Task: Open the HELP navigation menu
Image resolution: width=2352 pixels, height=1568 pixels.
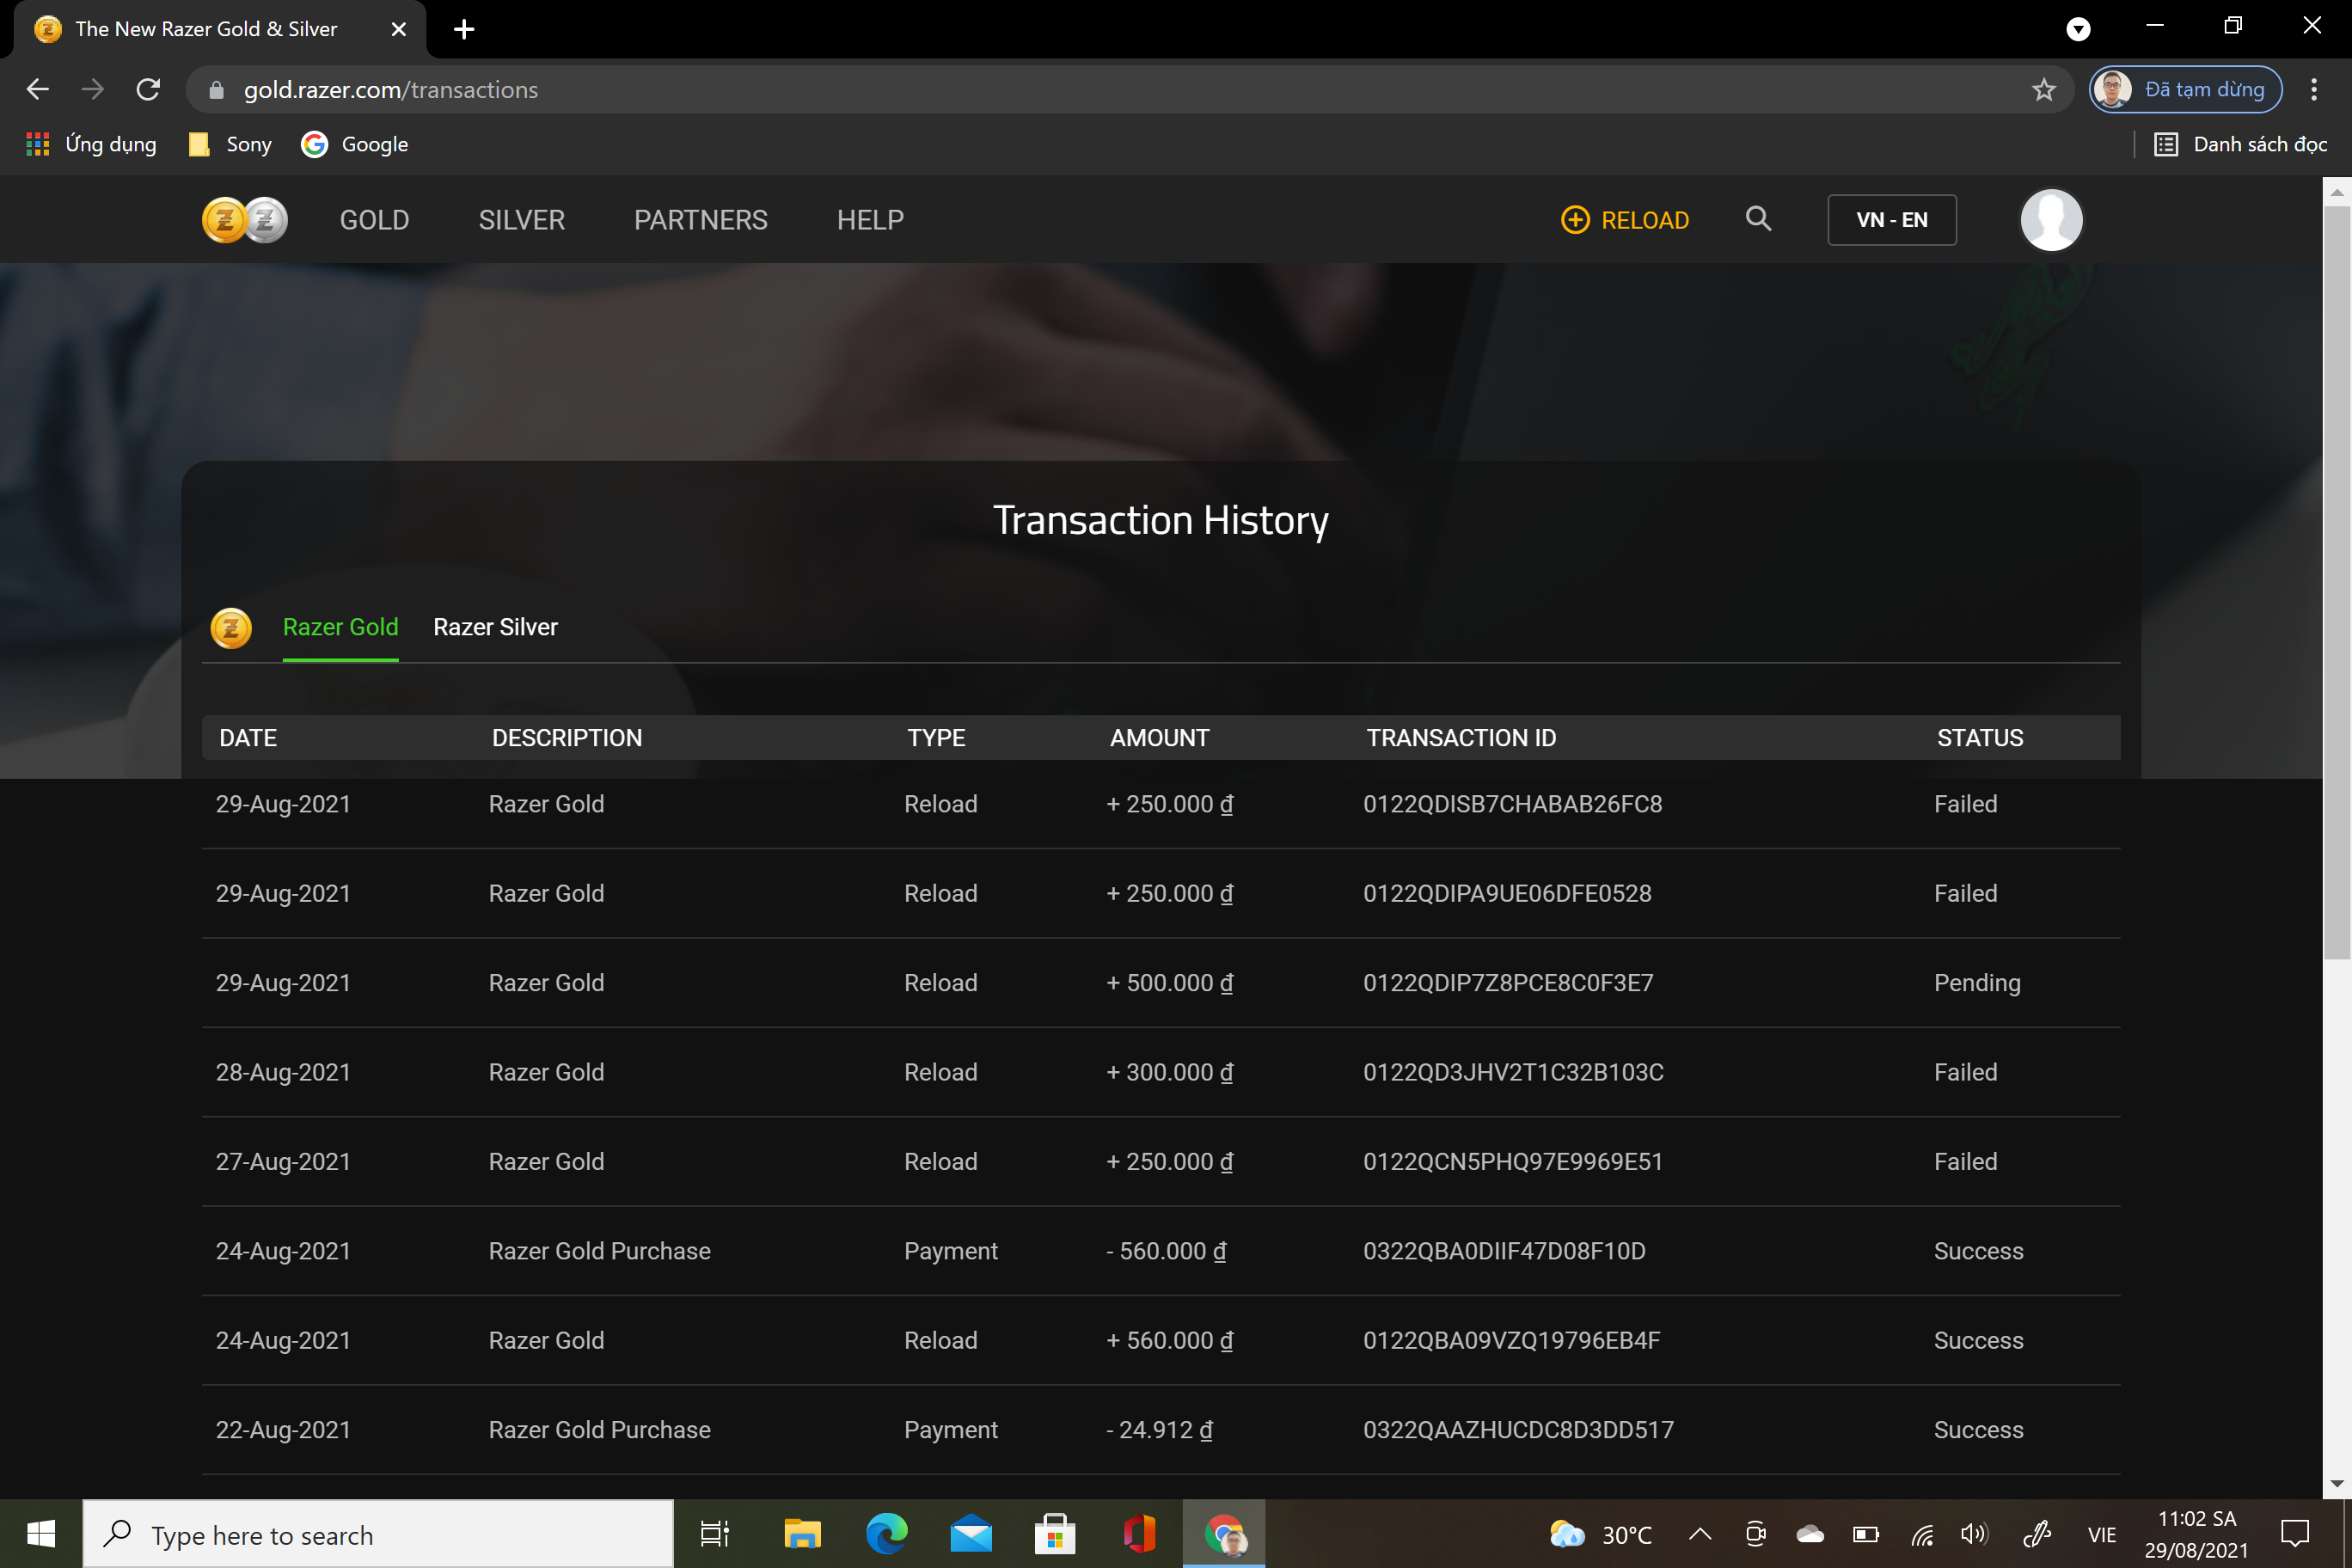Action: click(870, 220)
